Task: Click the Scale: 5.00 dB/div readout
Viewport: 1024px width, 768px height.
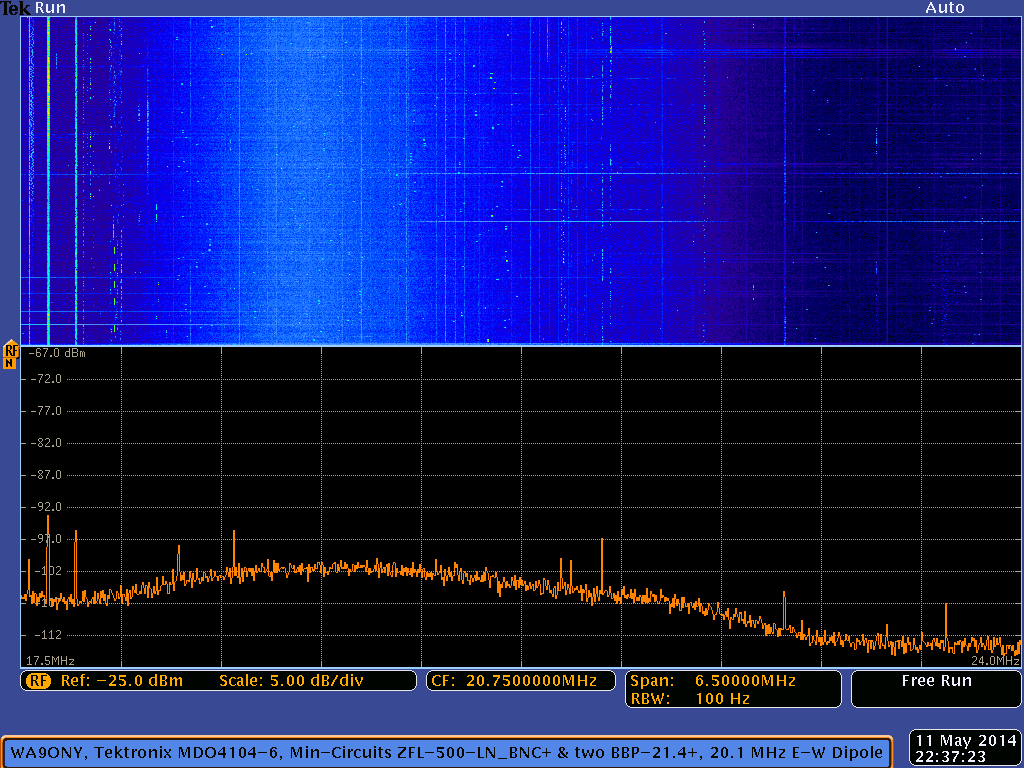Action: point(291,681)
